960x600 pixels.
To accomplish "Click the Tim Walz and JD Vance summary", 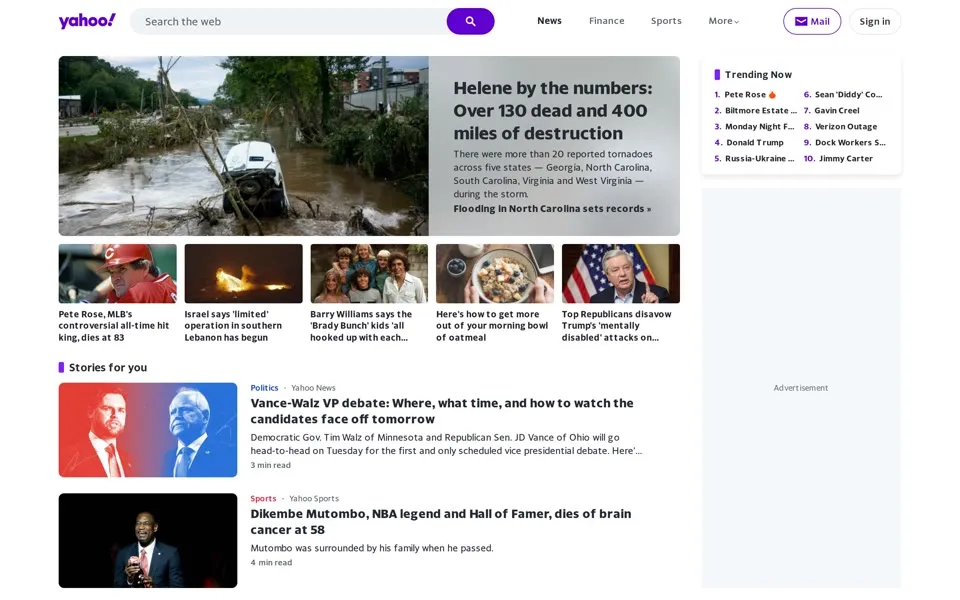I will (446, 444).
